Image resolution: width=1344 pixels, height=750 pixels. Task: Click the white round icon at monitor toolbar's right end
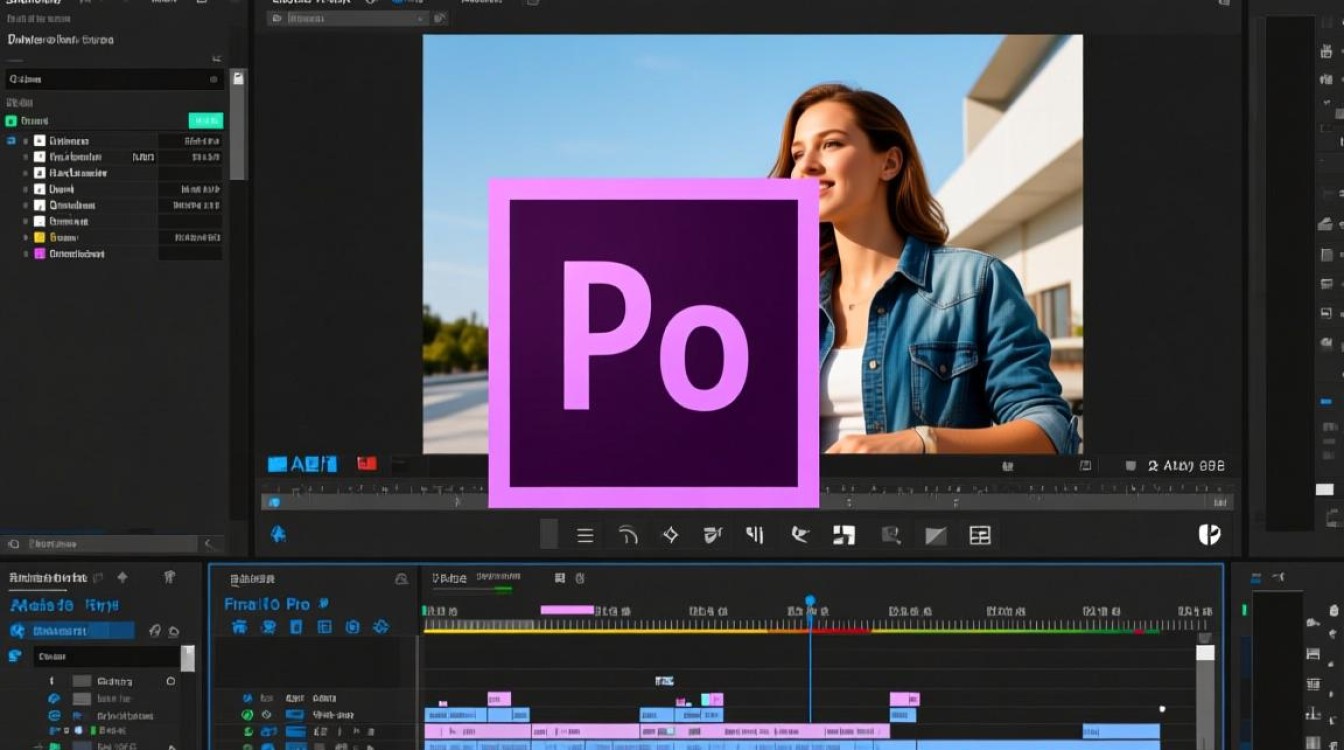tap(1209, 535)
